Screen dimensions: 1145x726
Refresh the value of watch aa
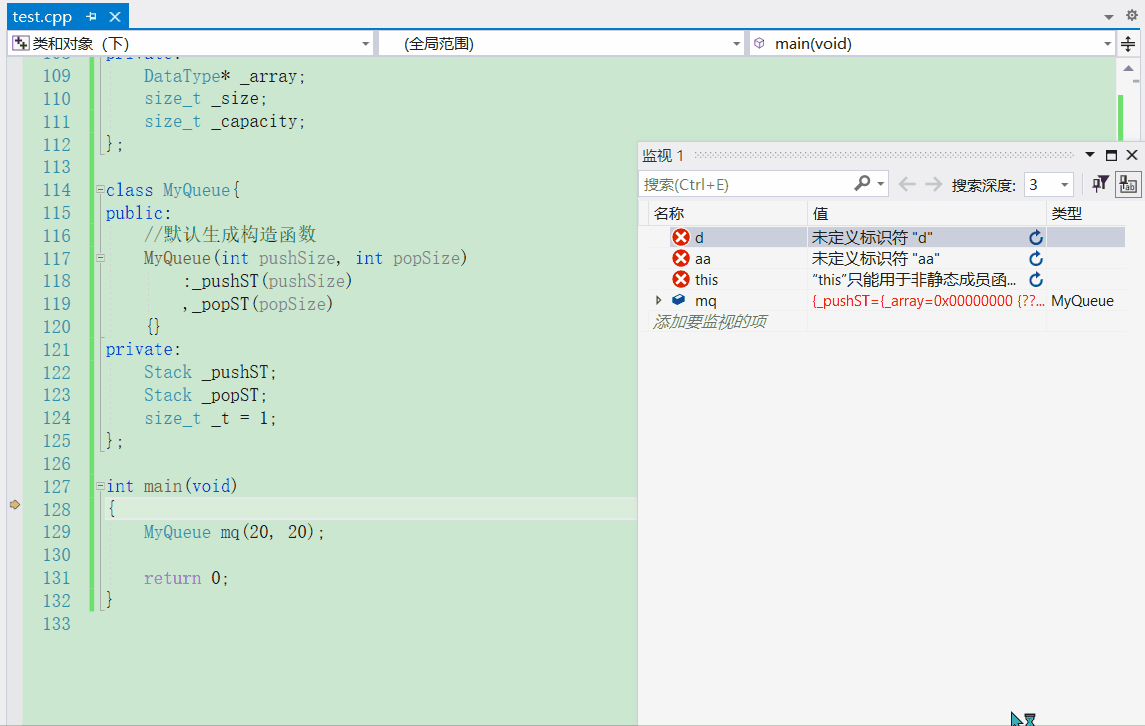1035,259
